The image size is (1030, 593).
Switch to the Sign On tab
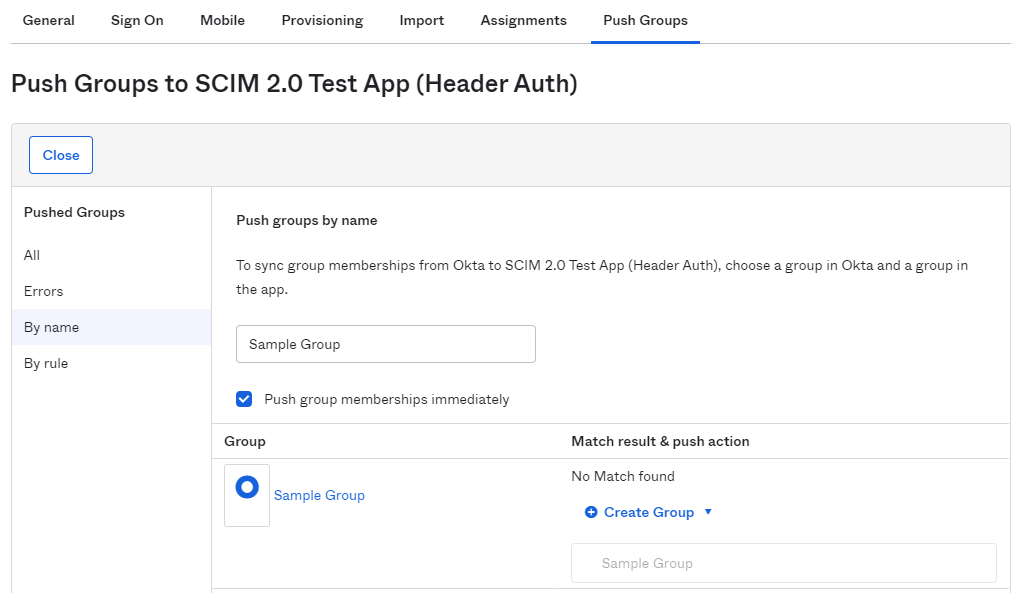137,20
